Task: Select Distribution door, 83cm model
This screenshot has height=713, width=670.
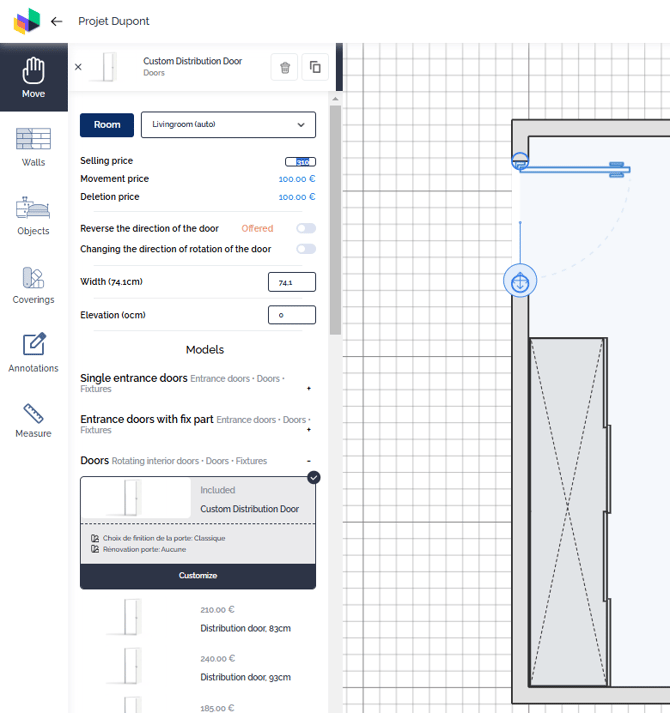Action: pos(198,618)
